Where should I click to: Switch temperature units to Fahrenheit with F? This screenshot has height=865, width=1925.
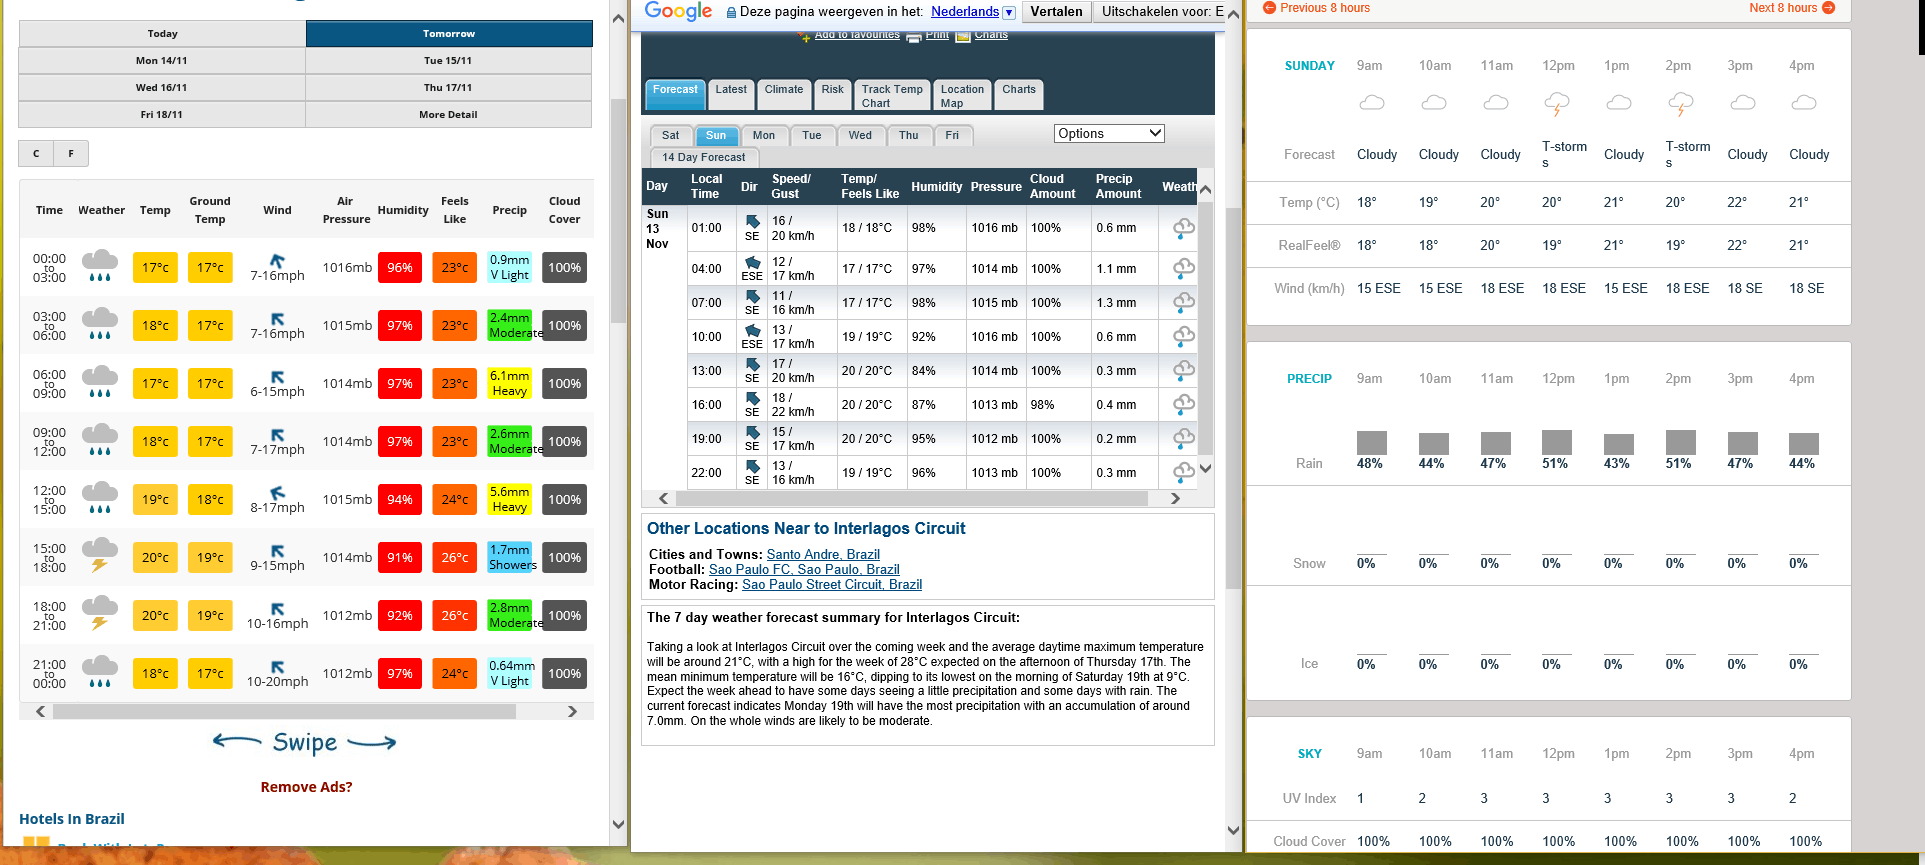pyautogui.click(x=71, y=153)
